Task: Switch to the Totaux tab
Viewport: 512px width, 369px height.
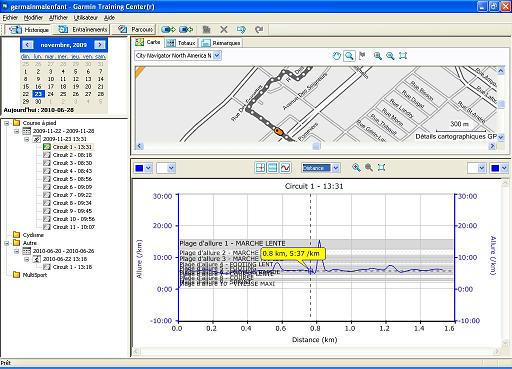Action: tap(181, 43)
